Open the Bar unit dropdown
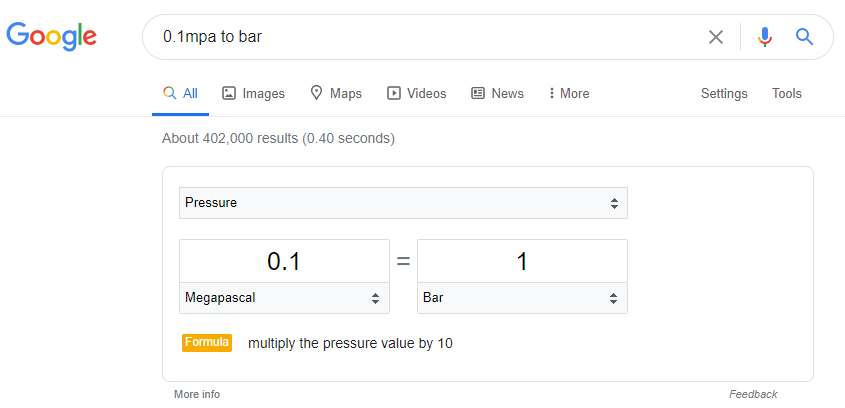 pos(522,298)
